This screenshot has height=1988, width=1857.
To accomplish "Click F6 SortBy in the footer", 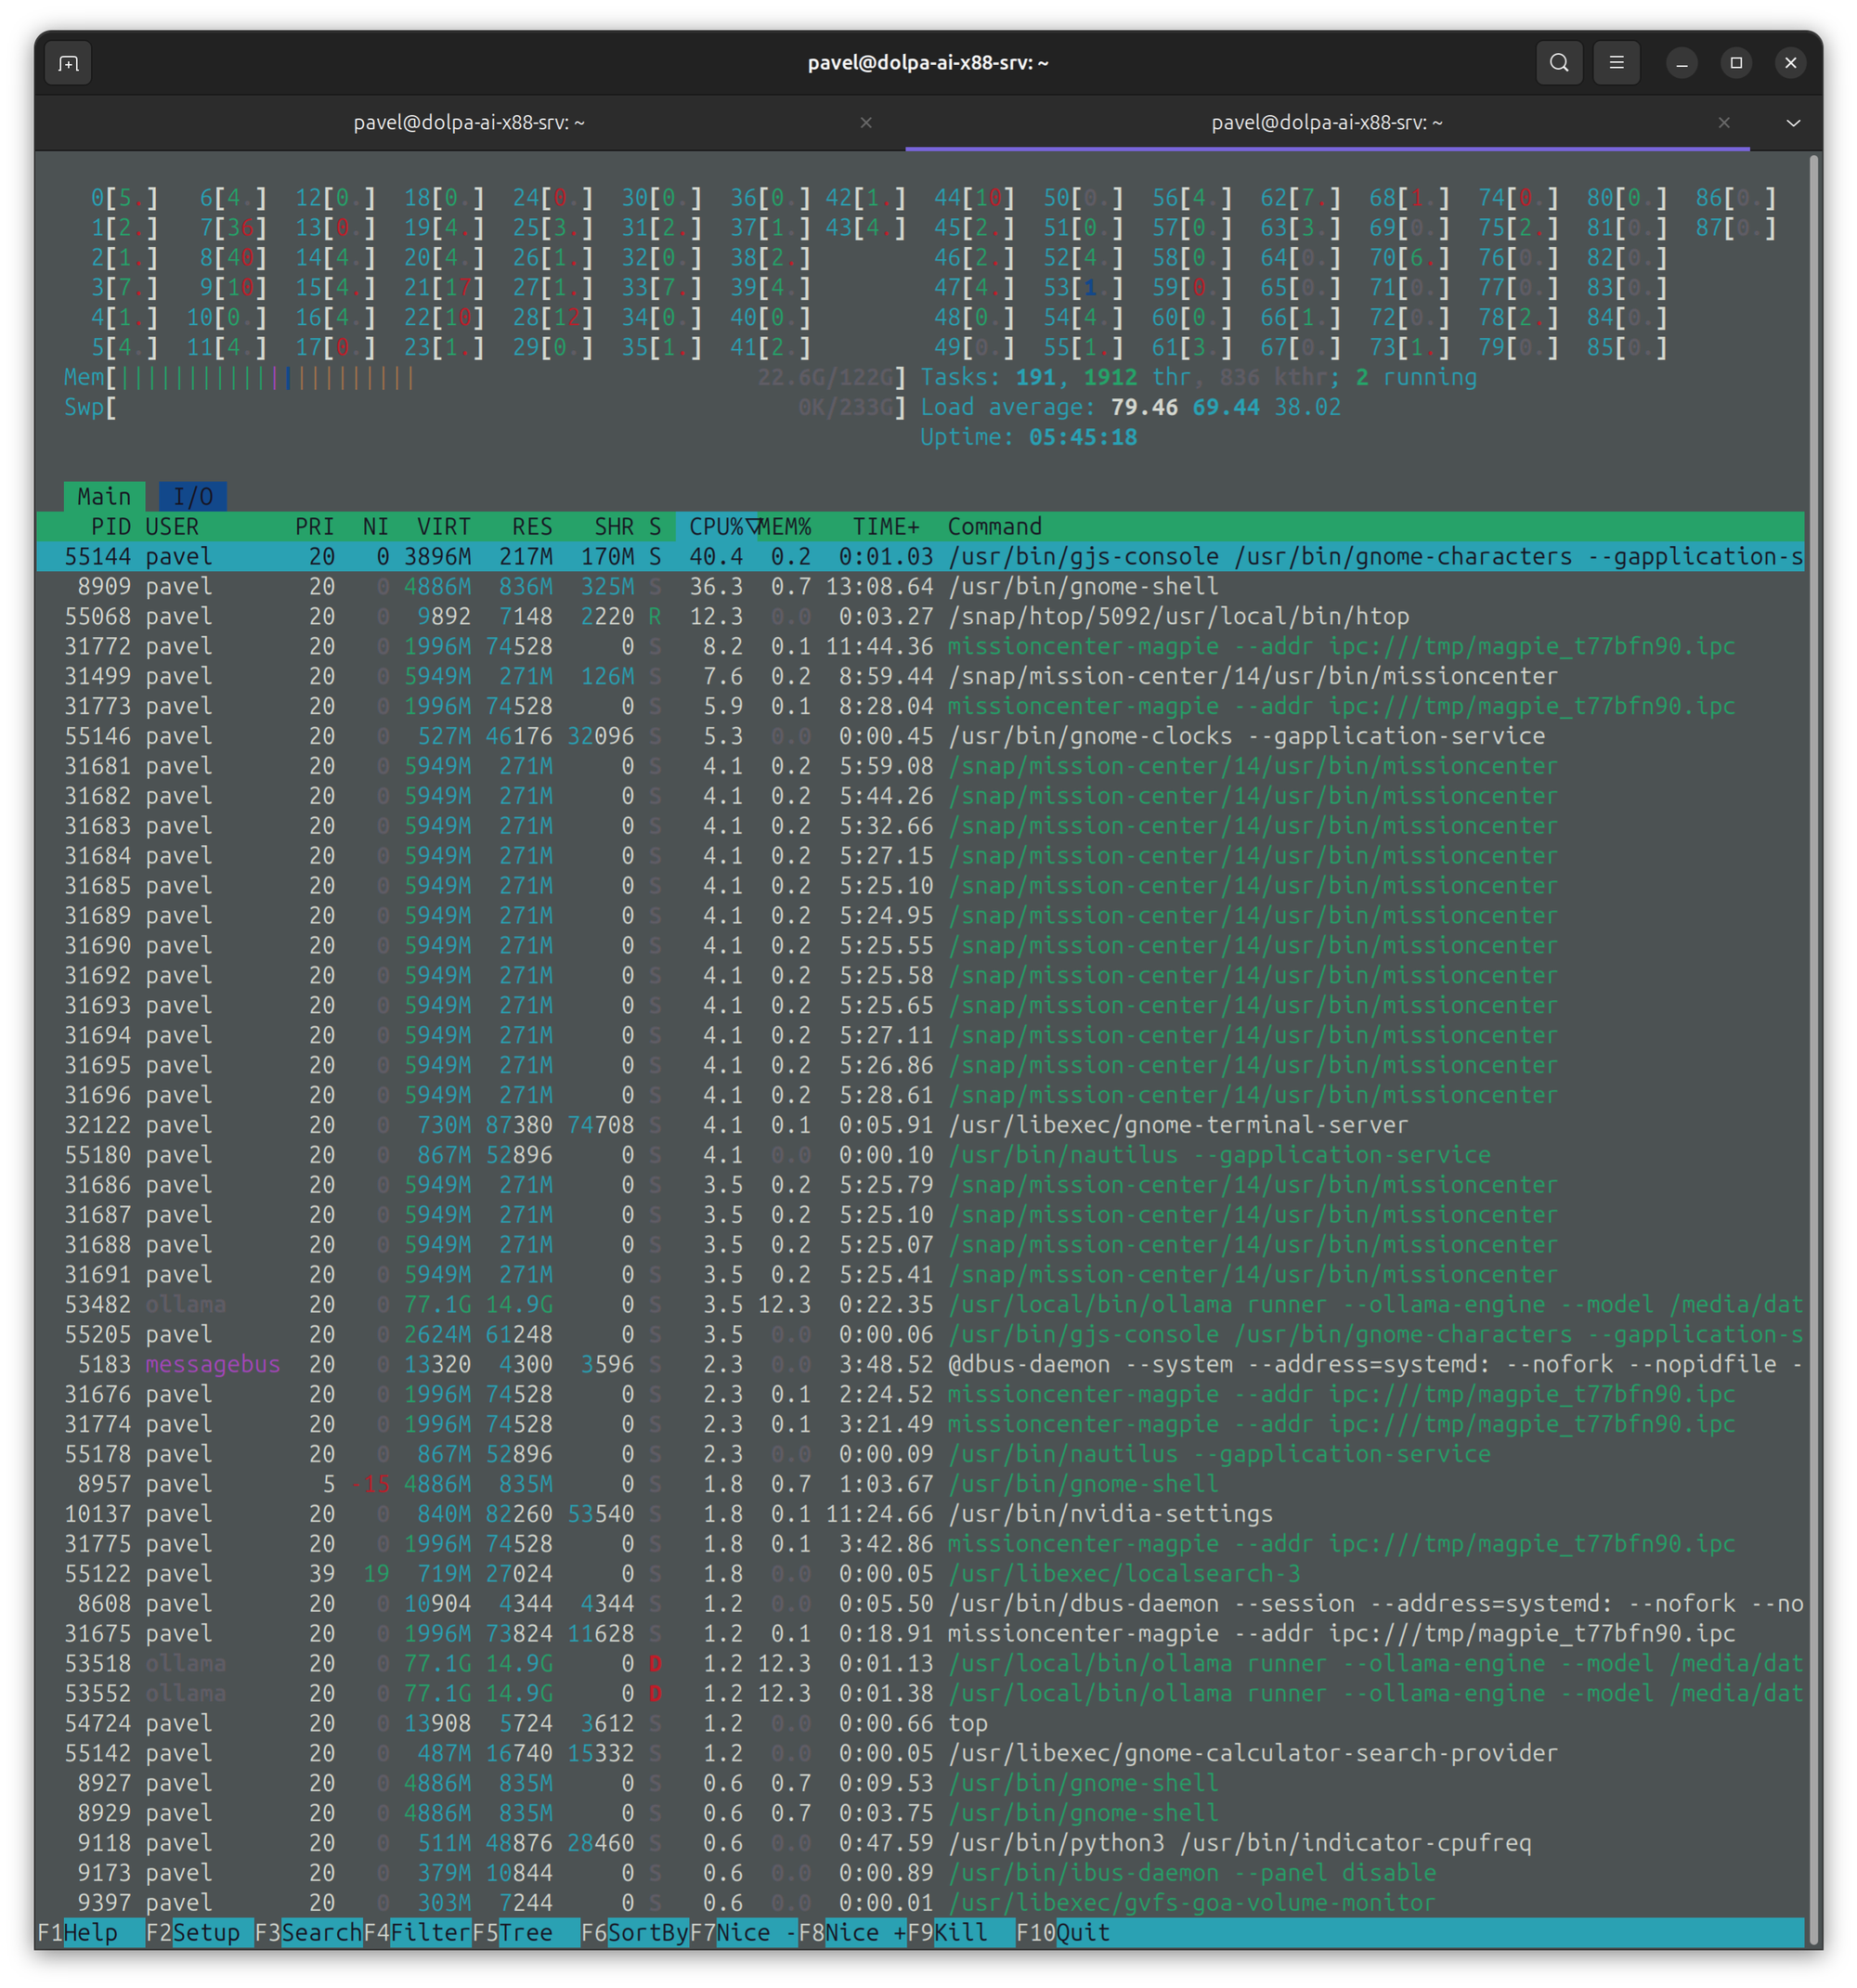I will click(647, 1932).
